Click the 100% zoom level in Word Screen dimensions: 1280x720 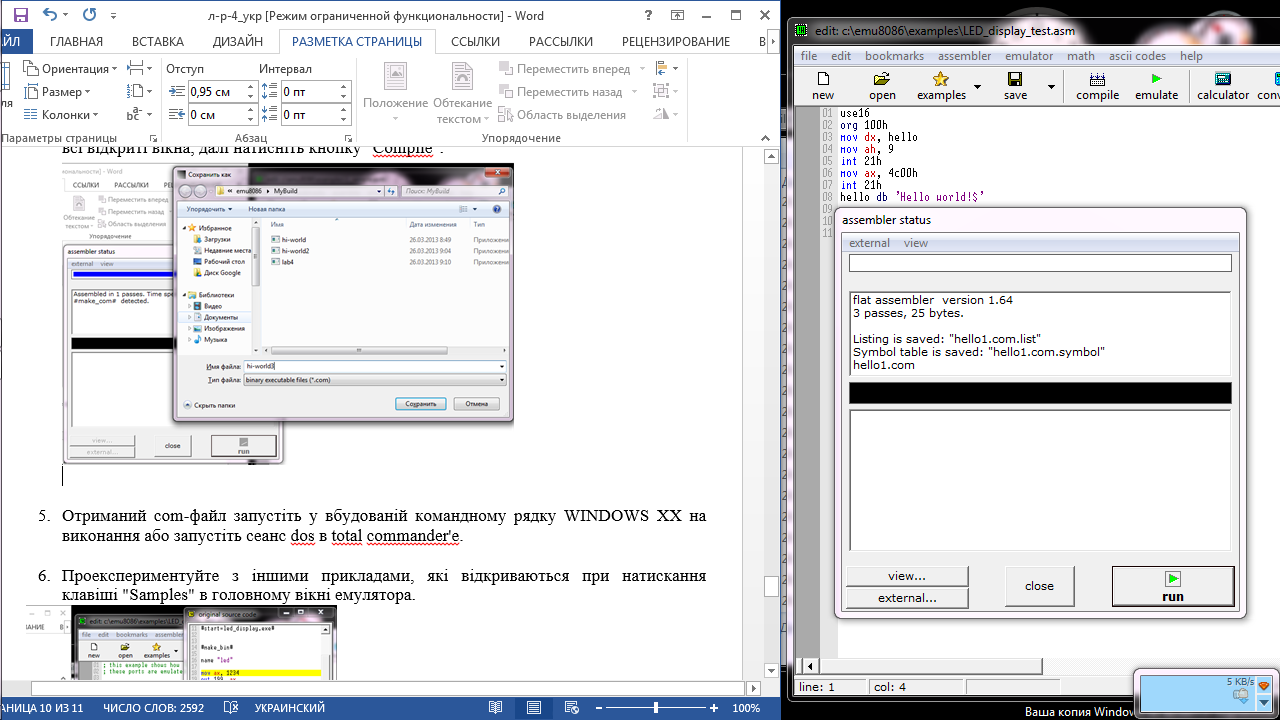[x=746, y=708]
